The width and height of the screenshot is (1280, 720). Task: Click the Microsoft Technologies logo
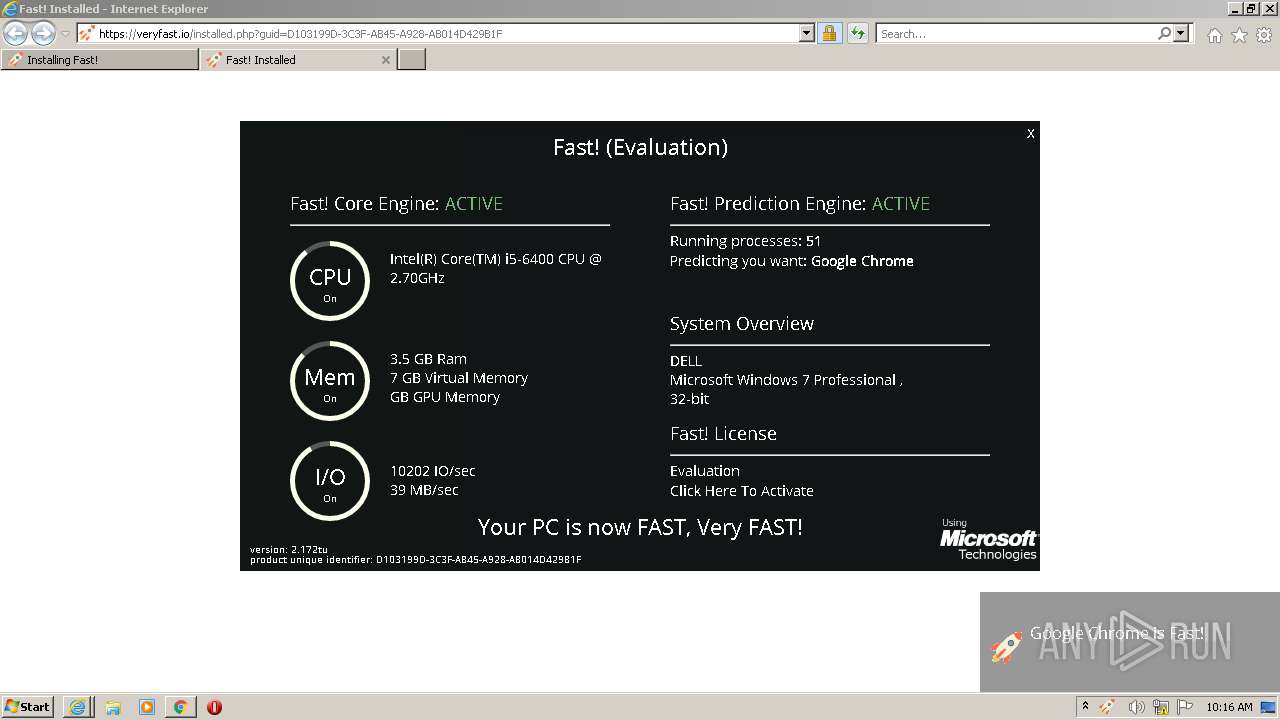pyautogui.click(x=988, y=540)
